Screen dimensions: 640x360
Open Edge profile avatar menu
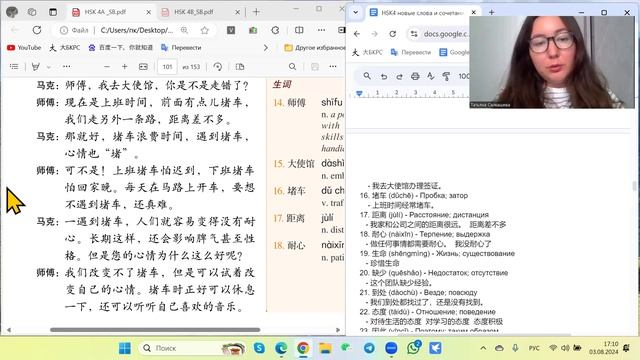point(12,12)
